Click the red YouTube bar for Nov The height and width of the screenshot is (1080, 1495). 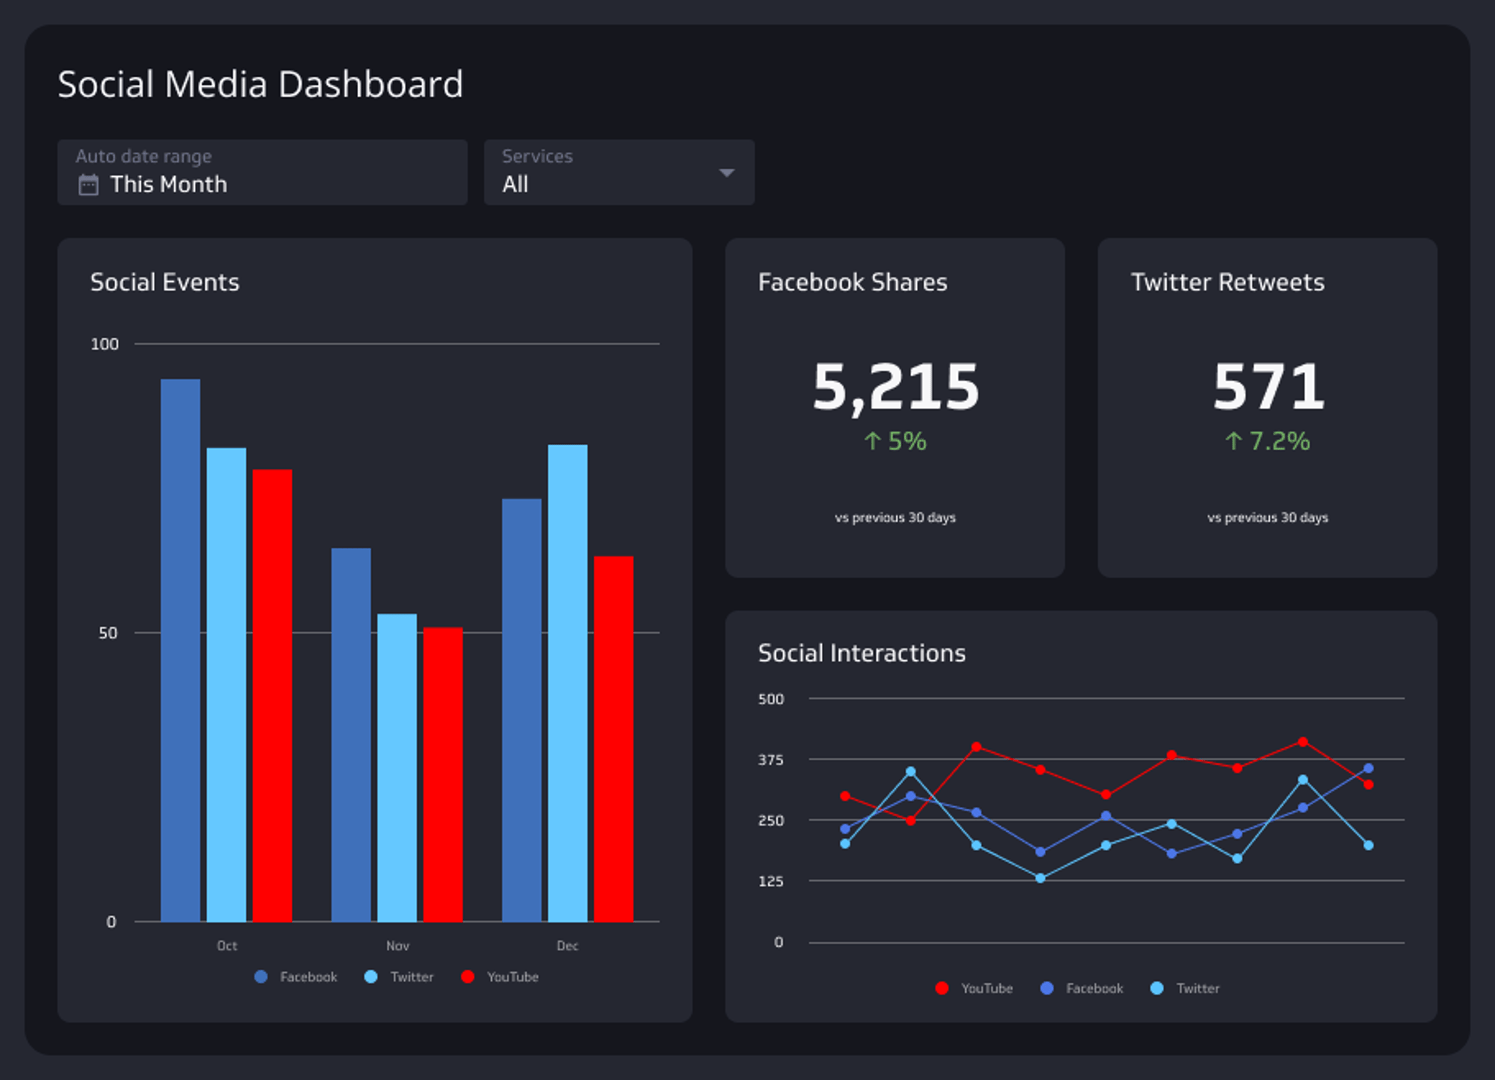pyautogui.click(x=441, y=775)
